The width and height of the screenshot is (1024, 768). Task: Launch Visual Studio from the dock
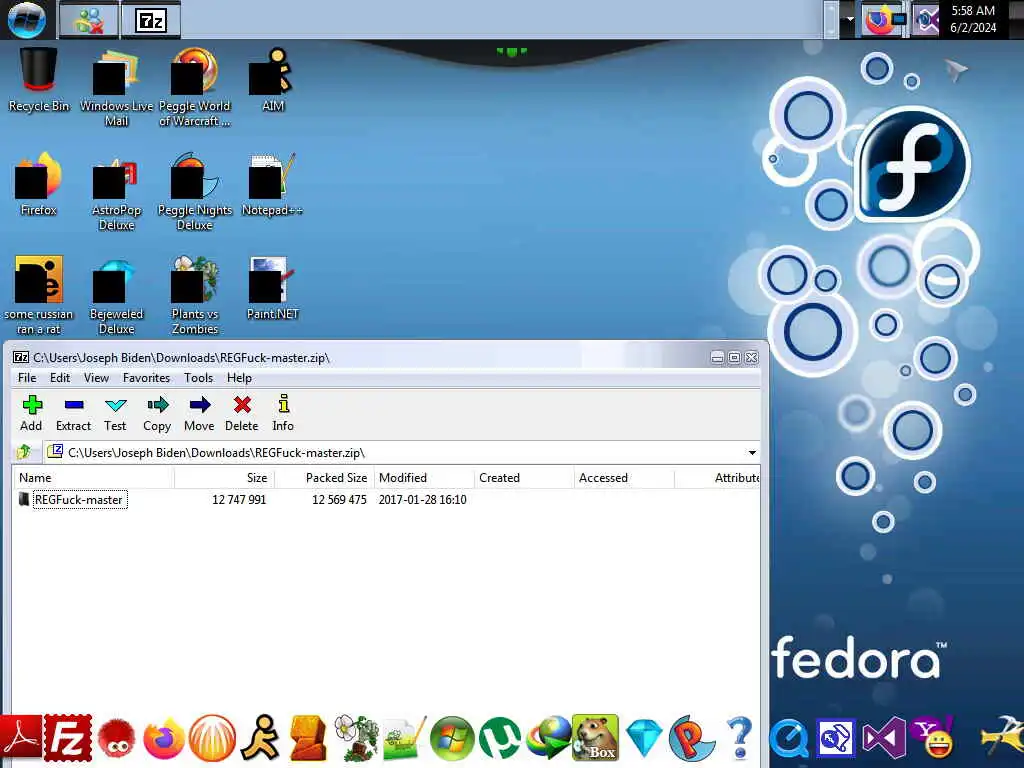(884, 739)
